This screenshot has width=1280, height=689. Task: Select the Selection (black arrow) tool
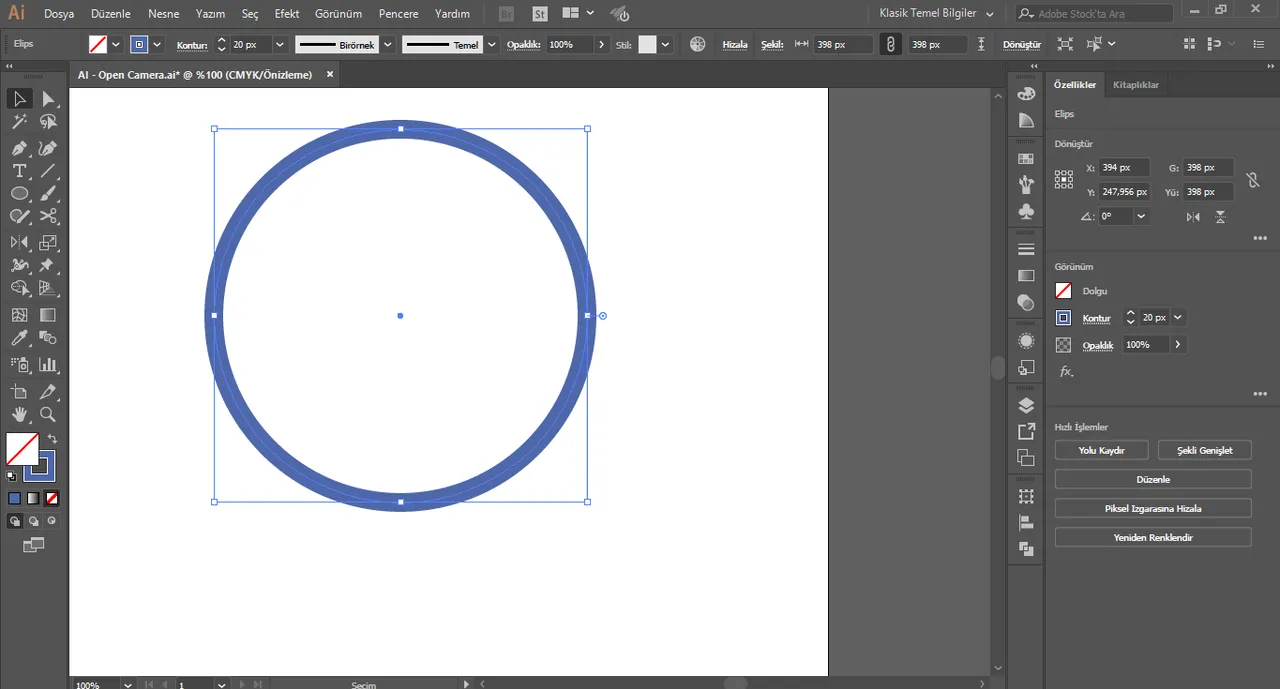click(x=19, y=98)
